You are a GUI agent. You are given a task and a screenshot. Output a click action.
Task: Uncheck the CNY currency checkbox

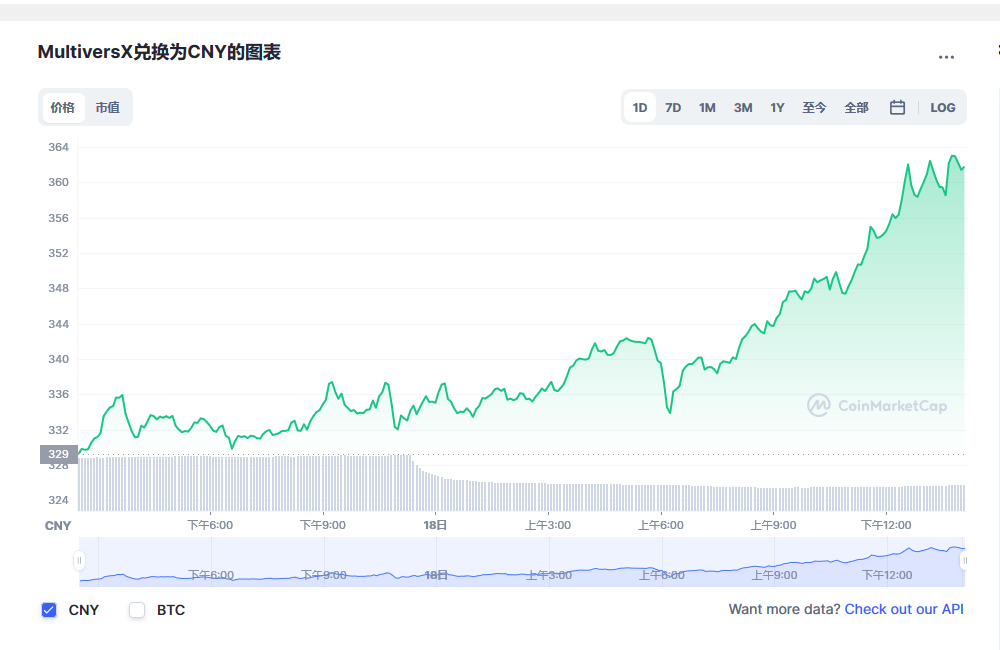coord(48,610)
